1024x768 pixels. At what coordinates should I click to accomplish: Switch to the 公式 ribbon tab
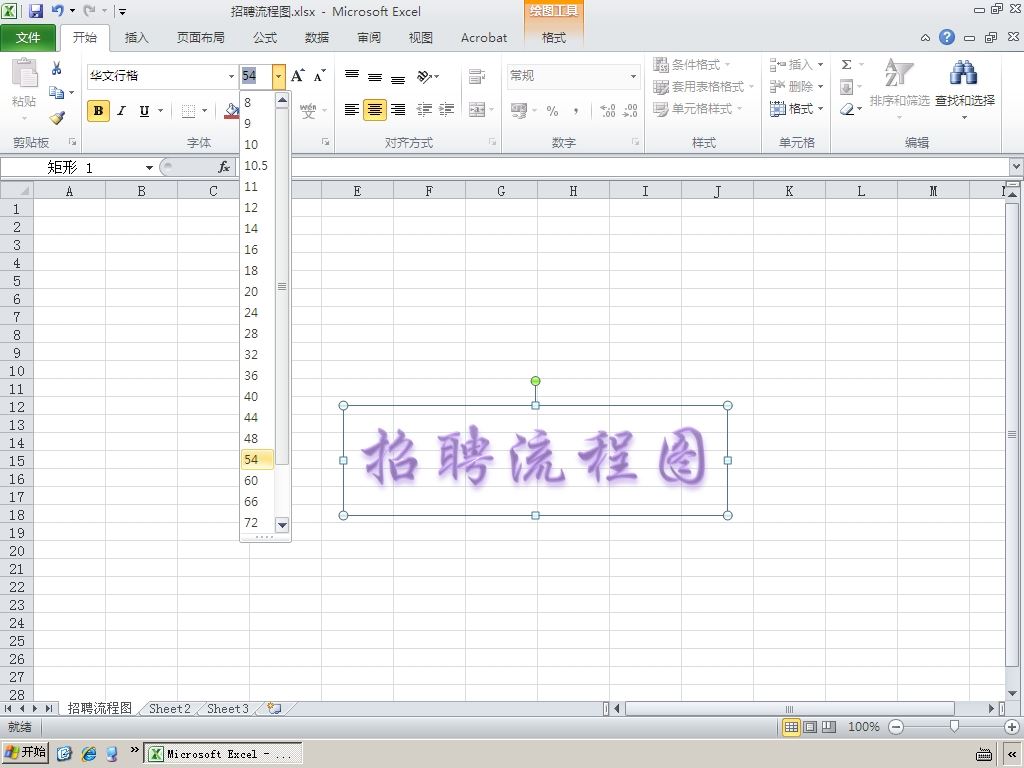pyautogui.click(x=264, y=37)
